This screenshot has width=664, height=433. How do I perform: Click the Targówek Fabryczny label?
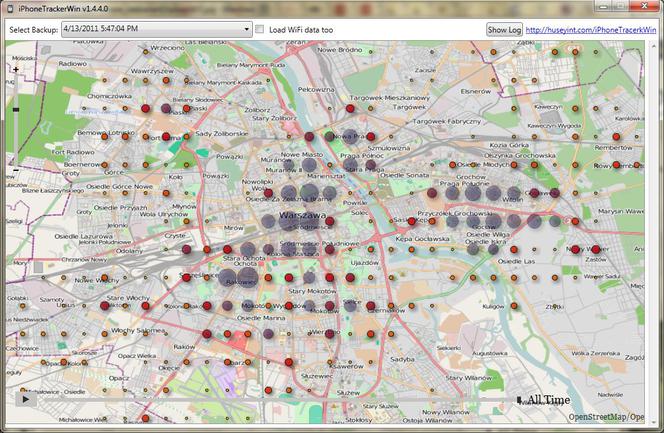pos(447,121)
